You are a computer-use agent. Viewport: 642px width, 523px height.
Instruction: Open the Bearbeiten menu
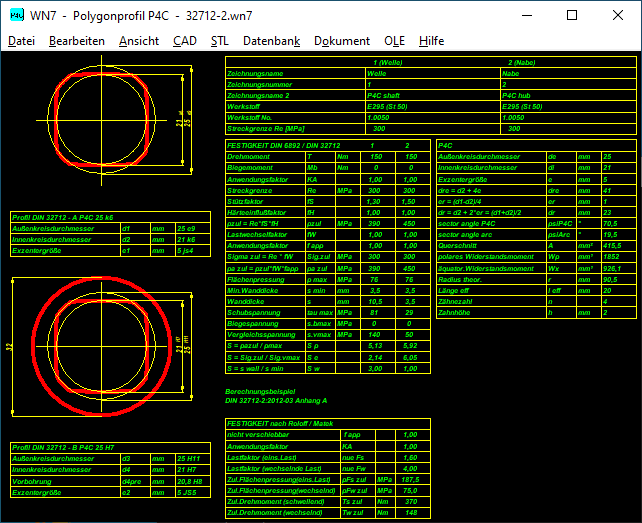(x=76, y=41)
